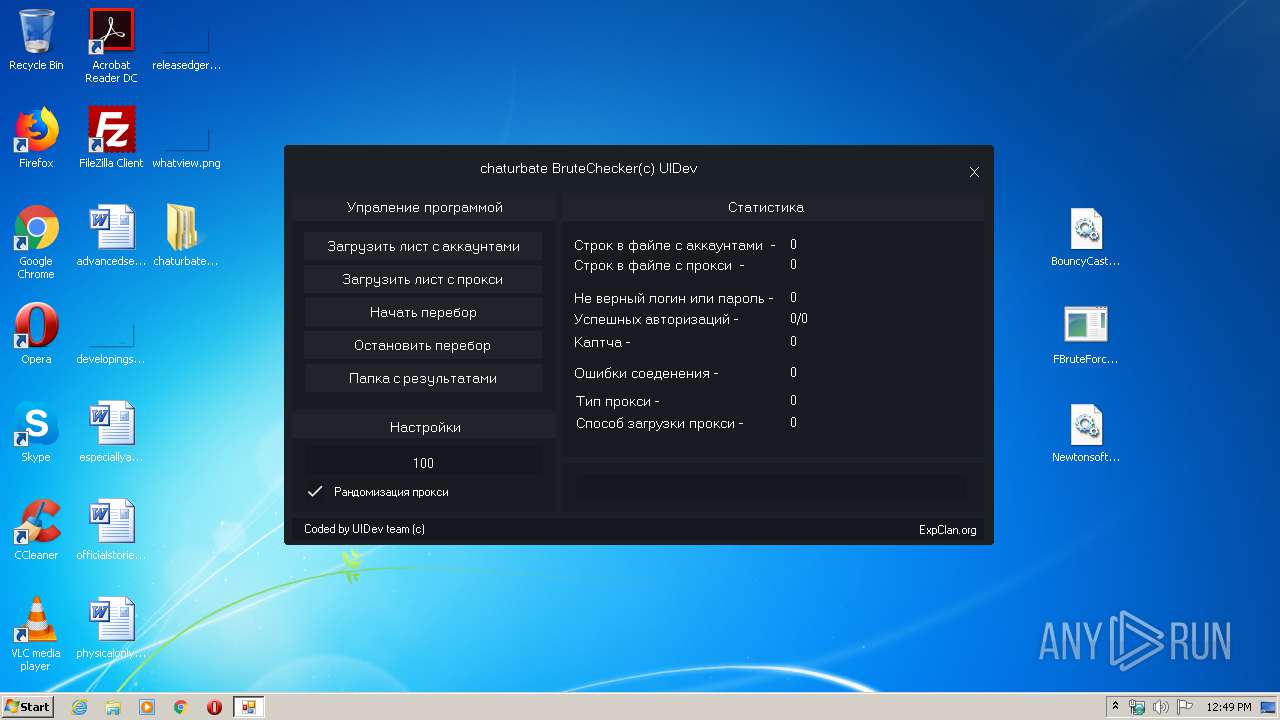Open Папка с результатами button

click(x=423, y=378)
